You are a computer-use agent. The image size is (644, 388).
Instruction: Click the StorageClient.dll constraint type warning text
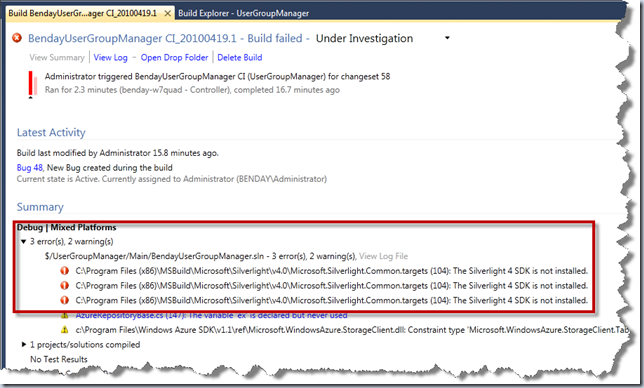tap(352, 330)
